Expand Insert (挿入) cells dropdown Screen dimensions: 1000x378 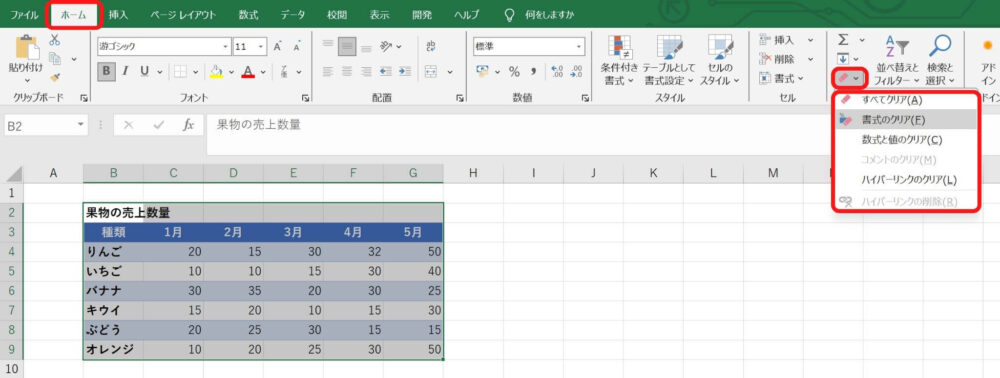[x=811, y=40]
